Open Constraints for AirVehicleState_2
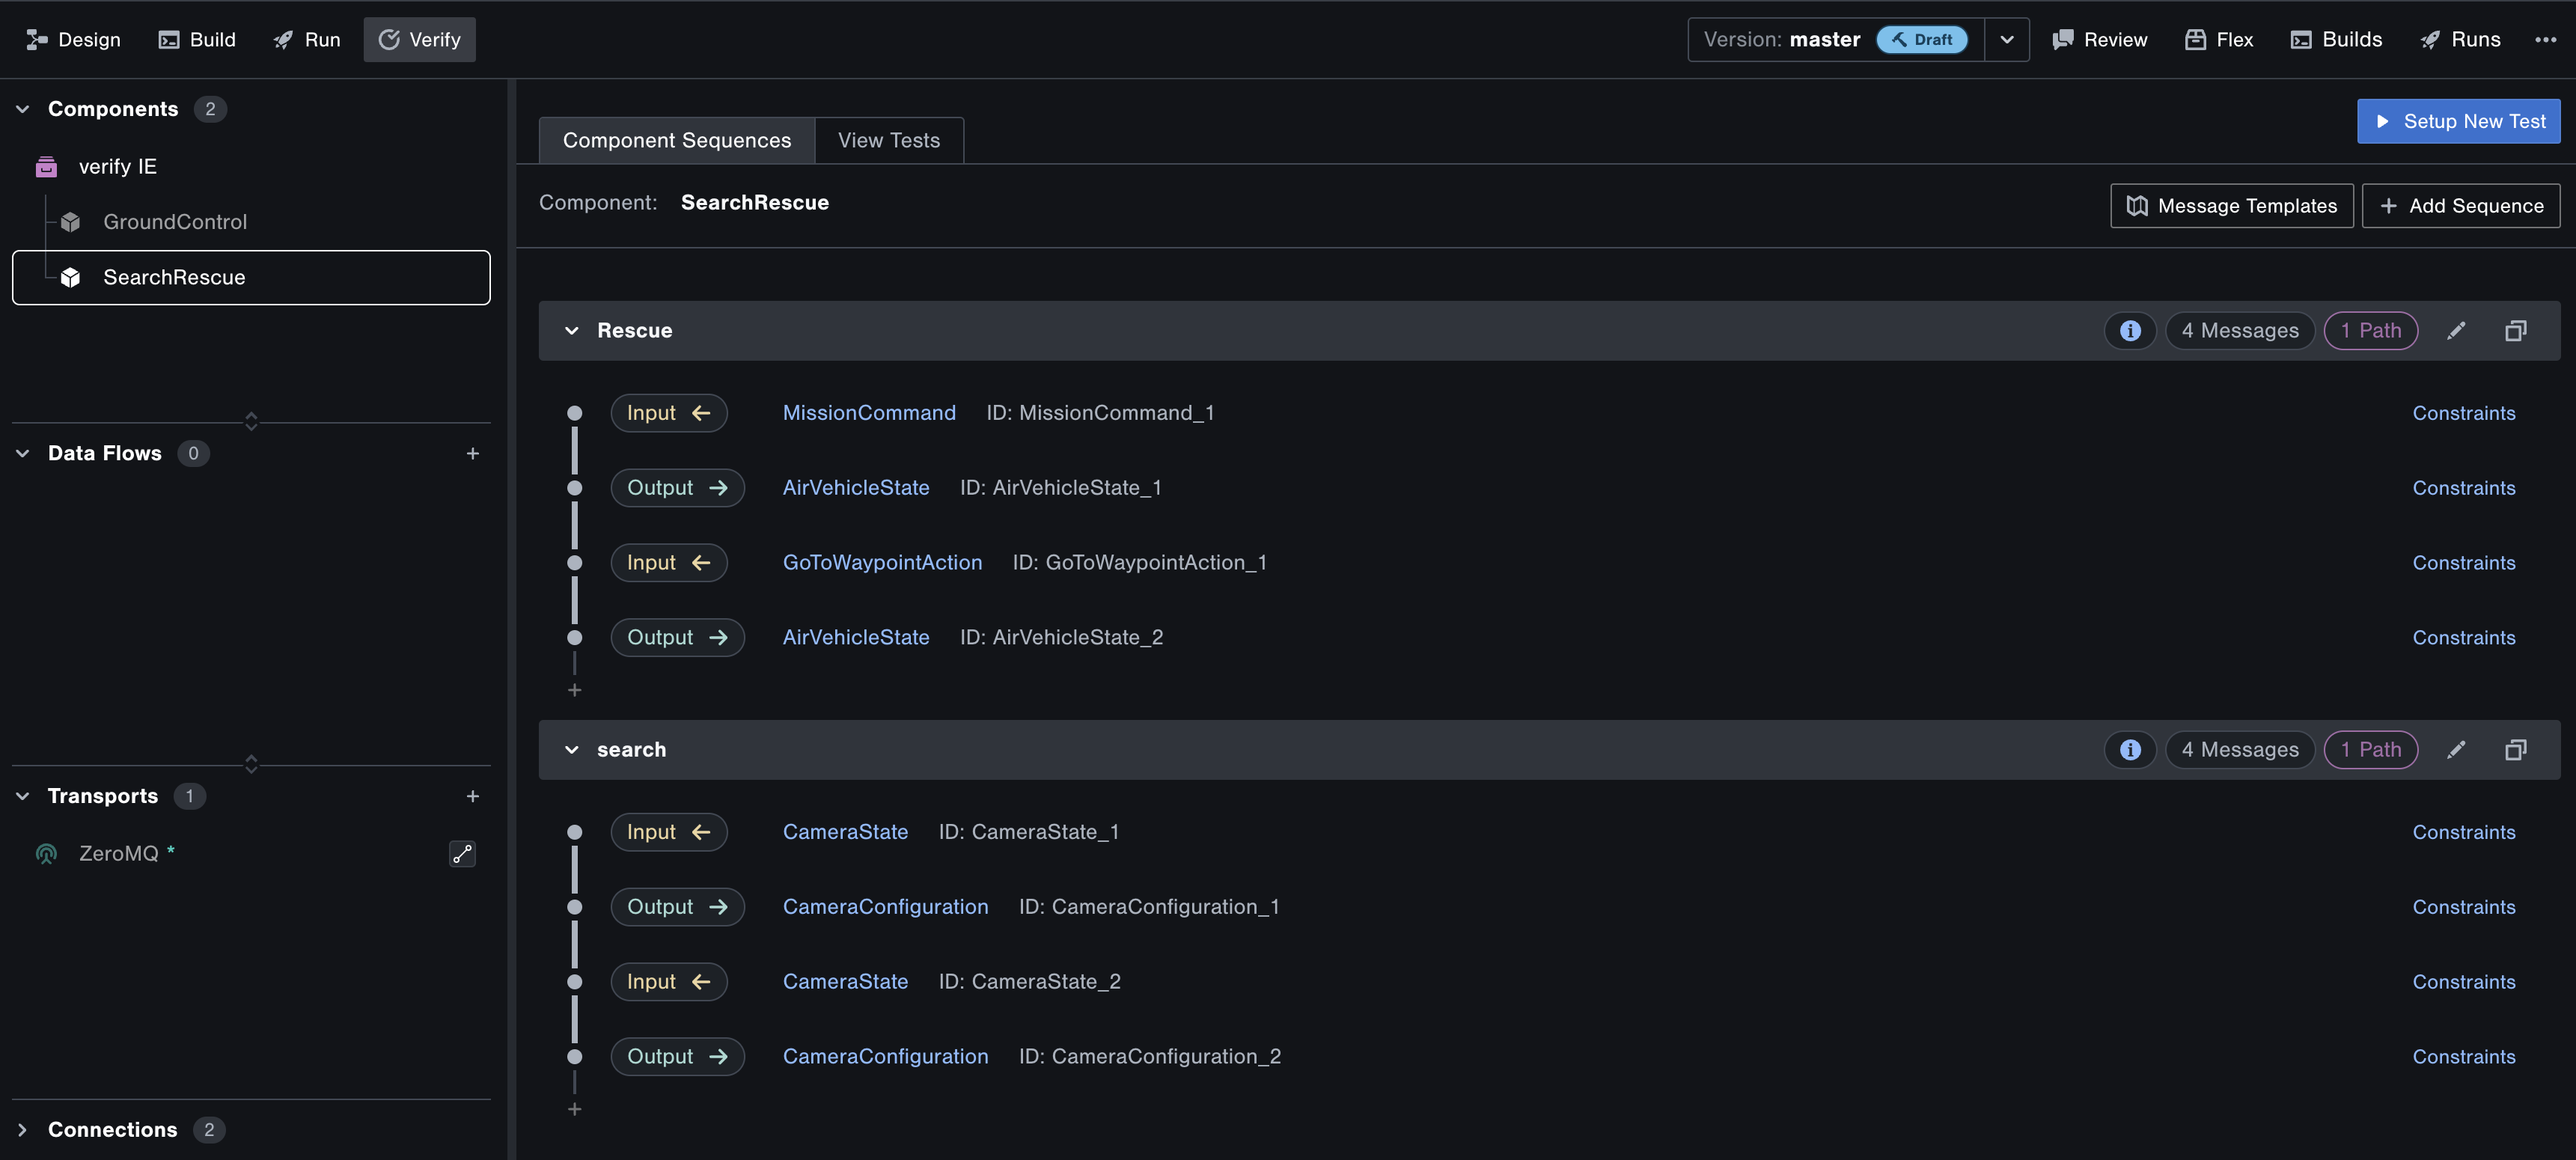 [2463, 637]
